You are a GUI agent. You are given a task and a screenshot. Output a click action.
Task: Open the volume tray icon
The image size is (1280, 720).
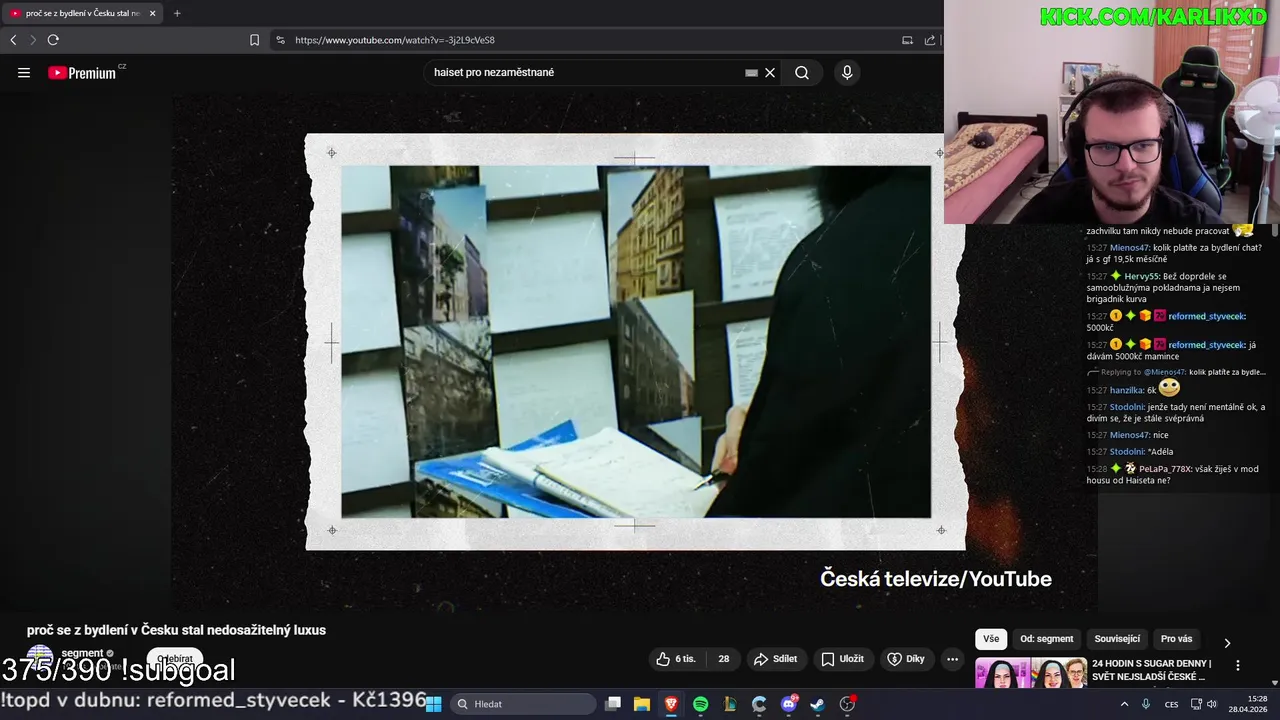pyautogui.click(x=1212, y=704)
